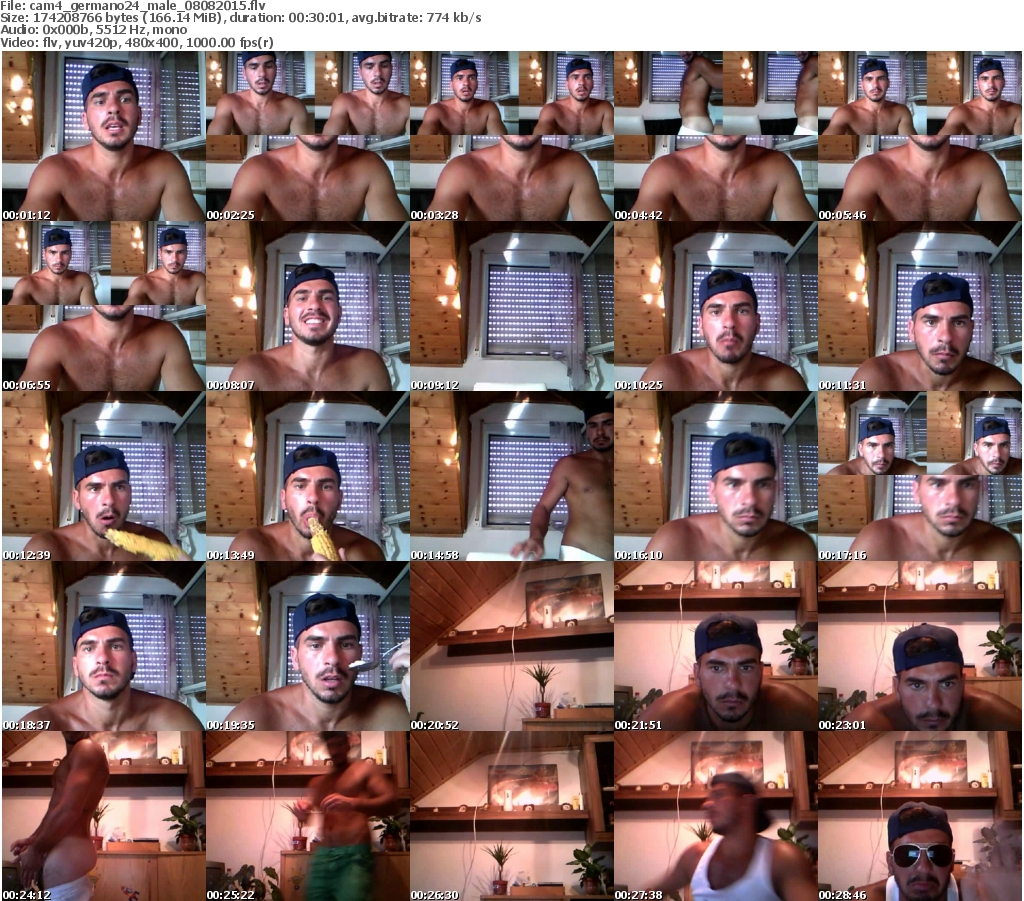Select the thumbnail at 00:24:12

pos(103,816)
